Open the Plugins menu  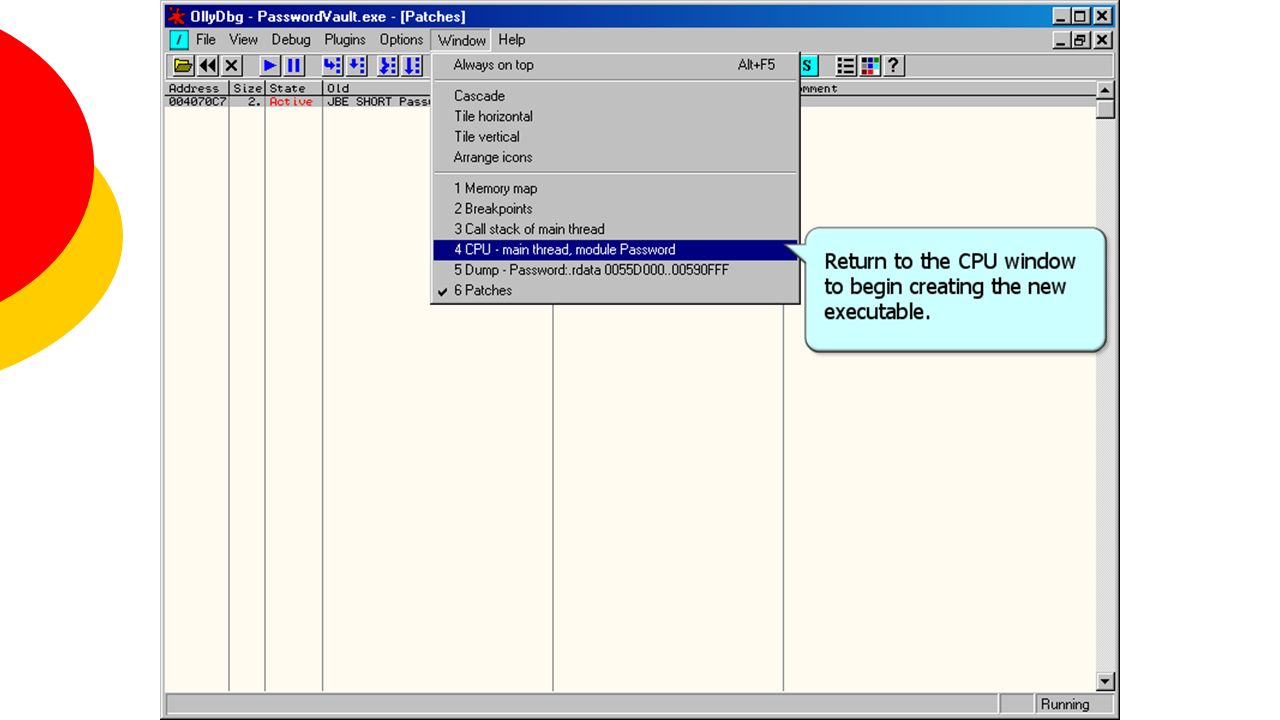345,40
